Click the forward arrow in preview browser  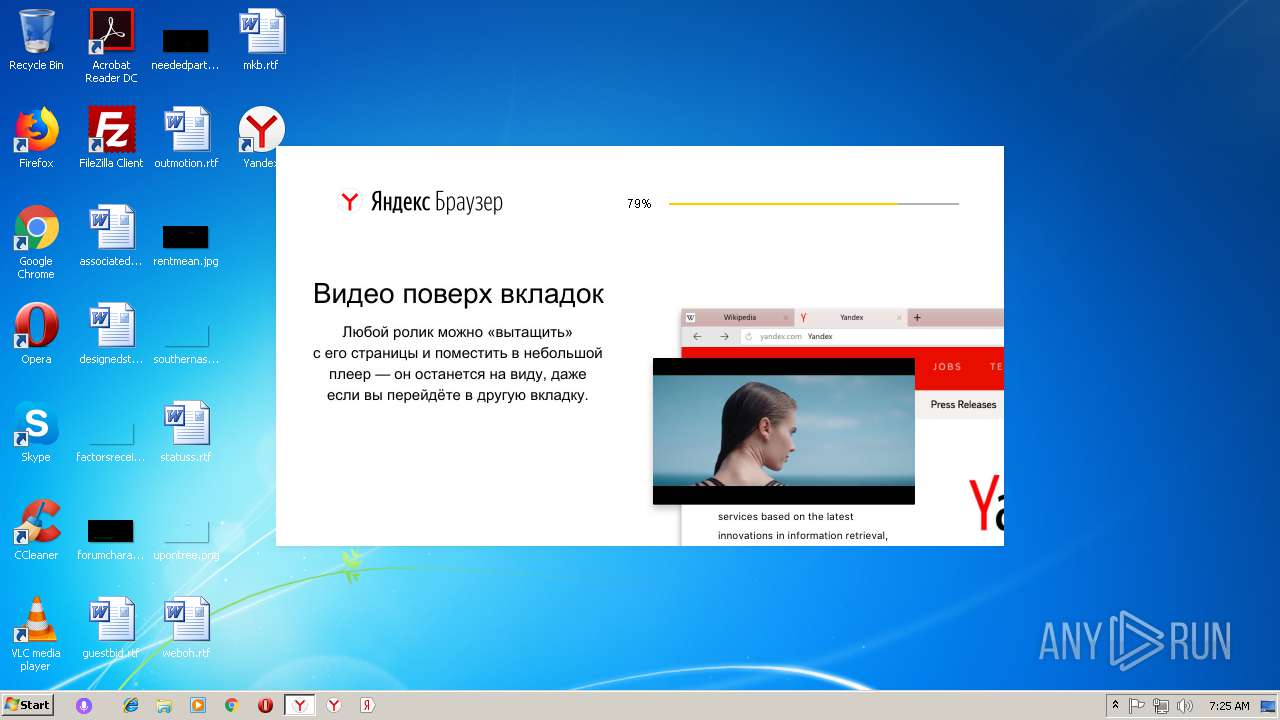(724, 337)
